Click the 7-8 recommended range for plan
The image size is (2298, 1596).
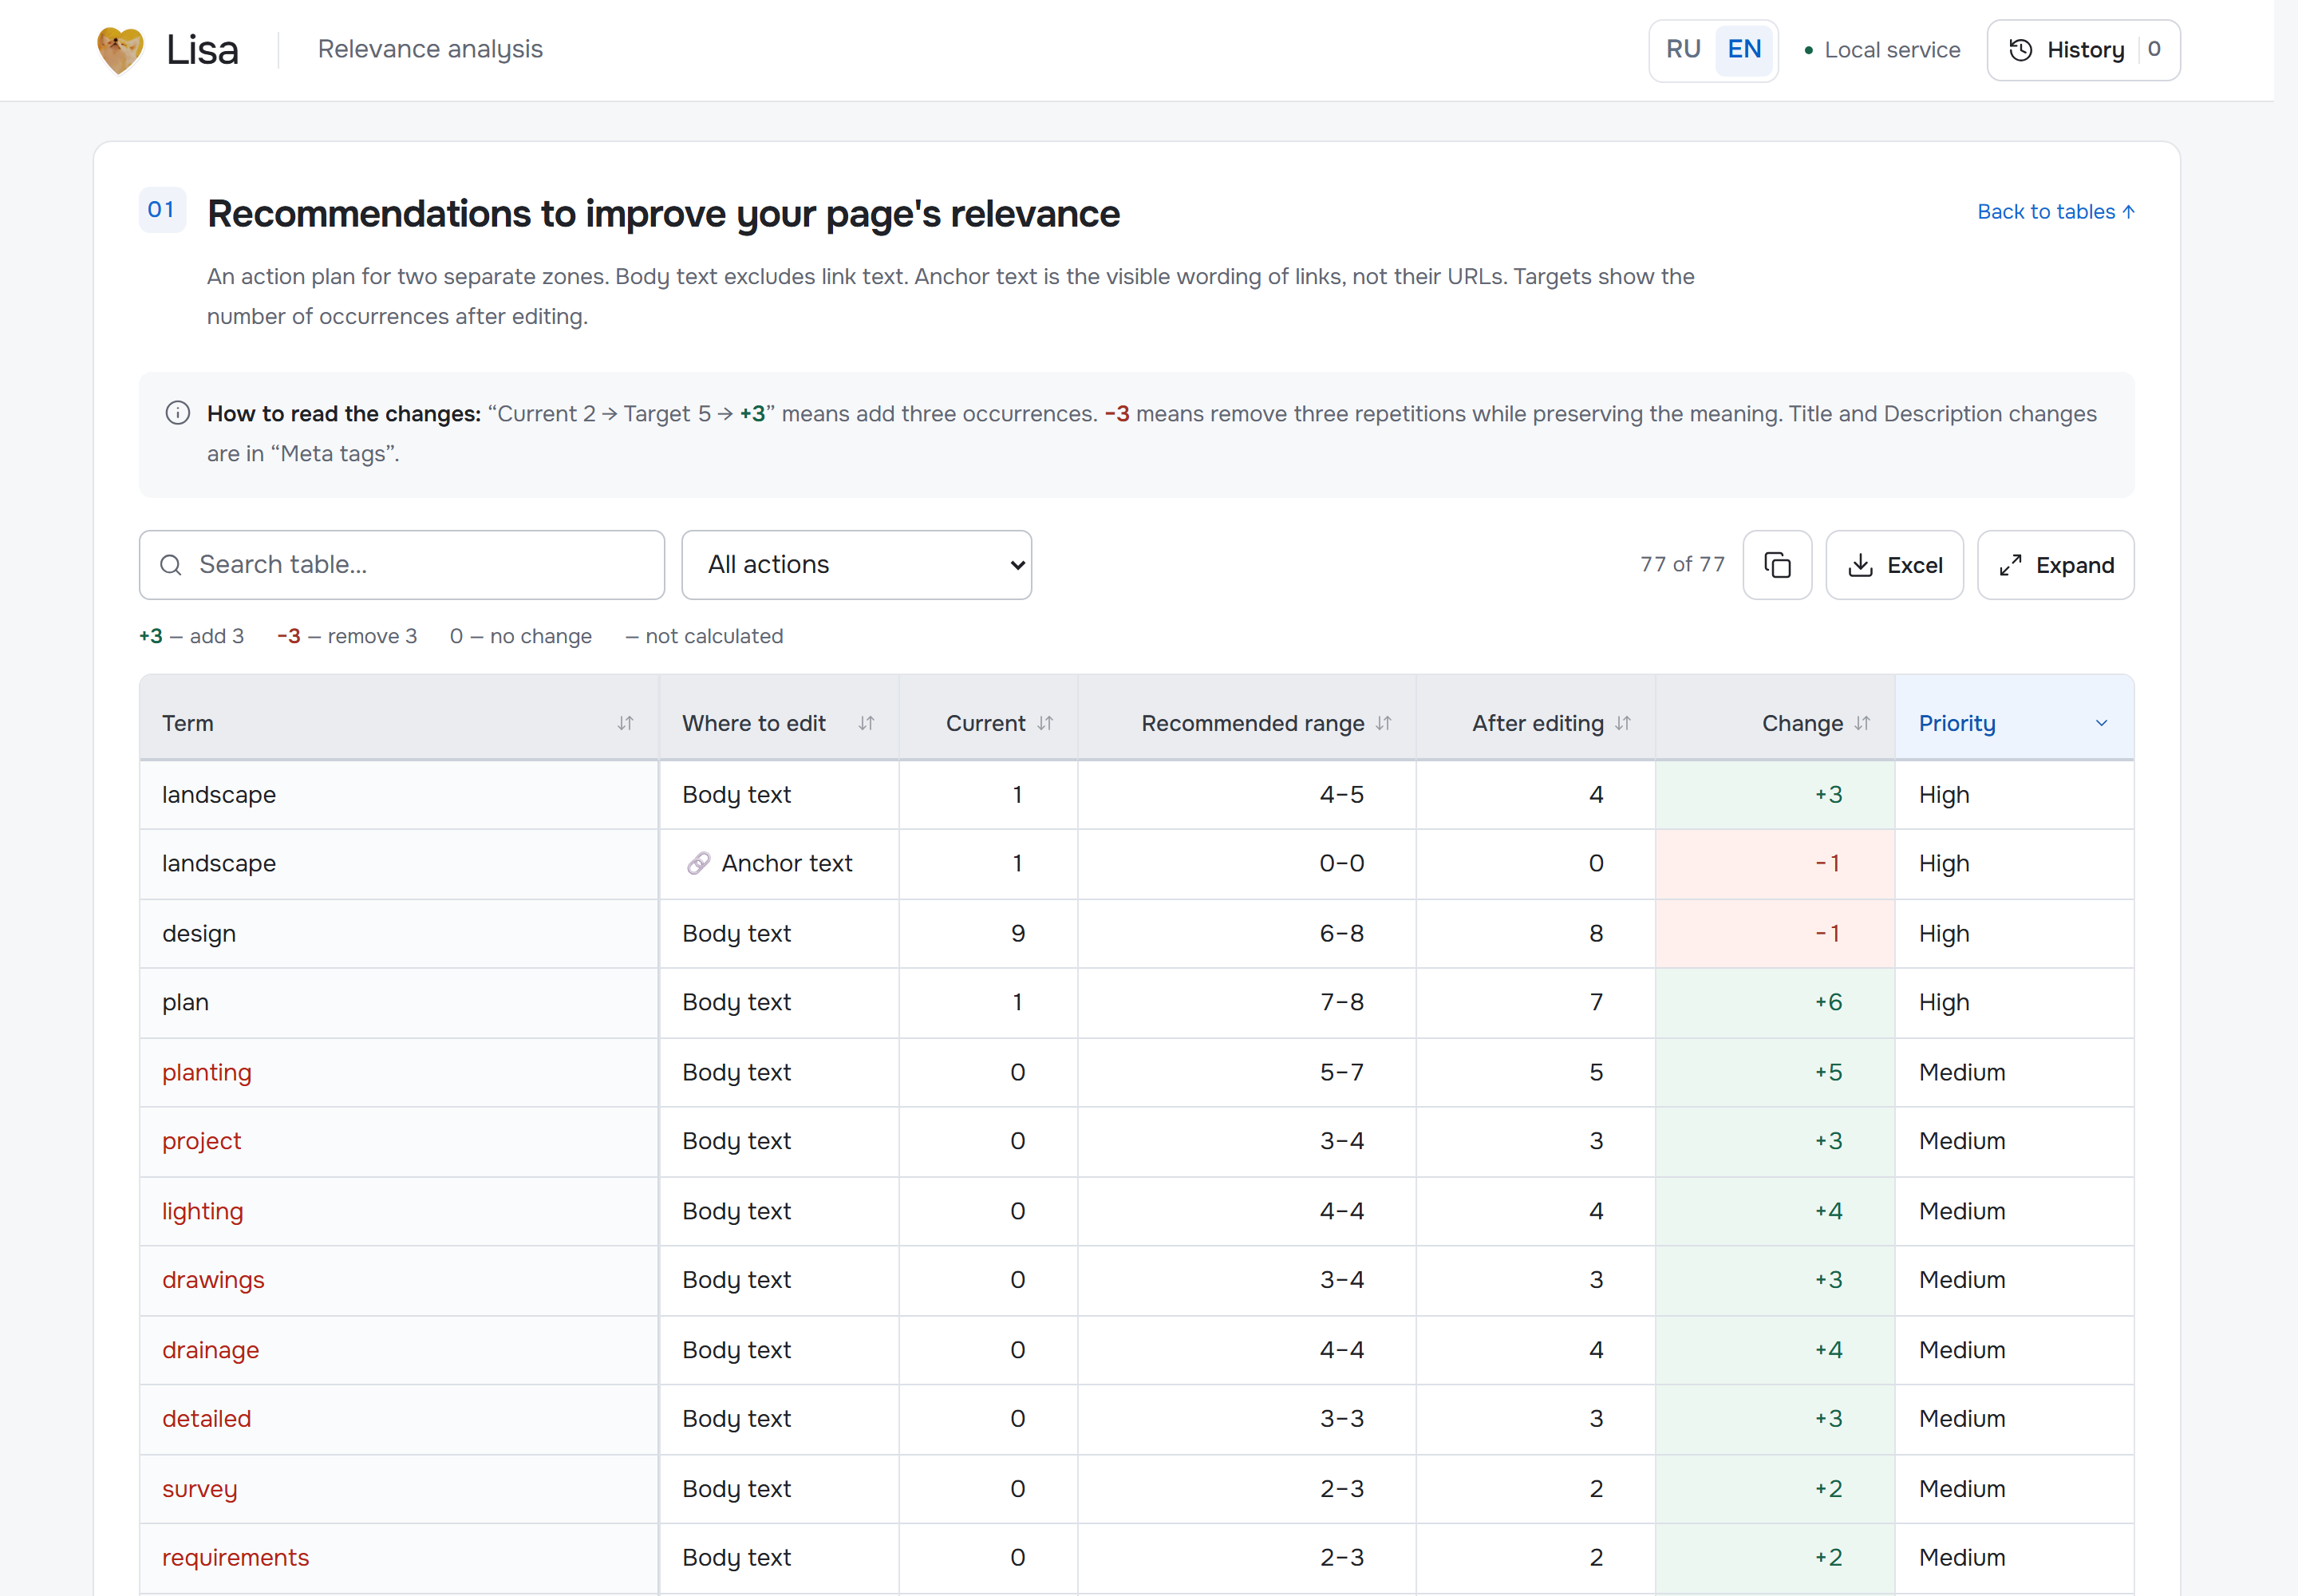(1341, 1002)
